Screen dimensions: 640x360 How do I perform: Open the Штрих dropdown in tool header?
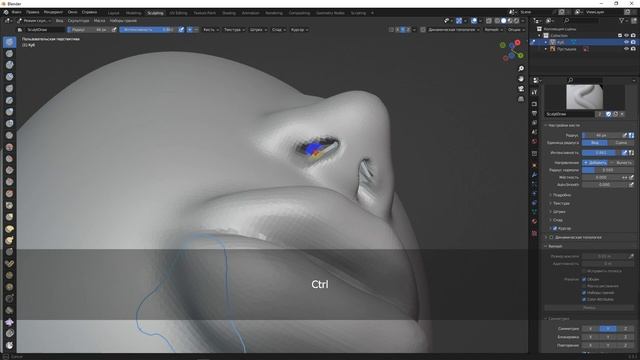[x=258, y=30]
